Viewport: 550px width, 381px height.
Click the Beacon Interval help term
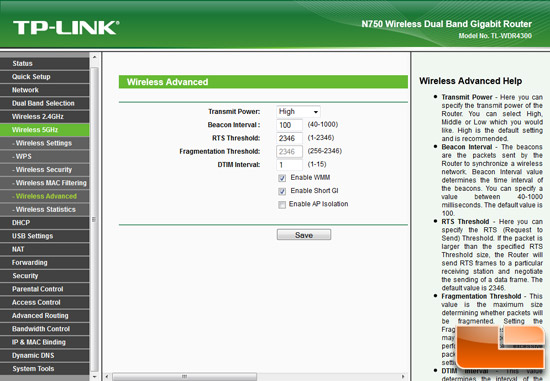(x=467, y=147)
